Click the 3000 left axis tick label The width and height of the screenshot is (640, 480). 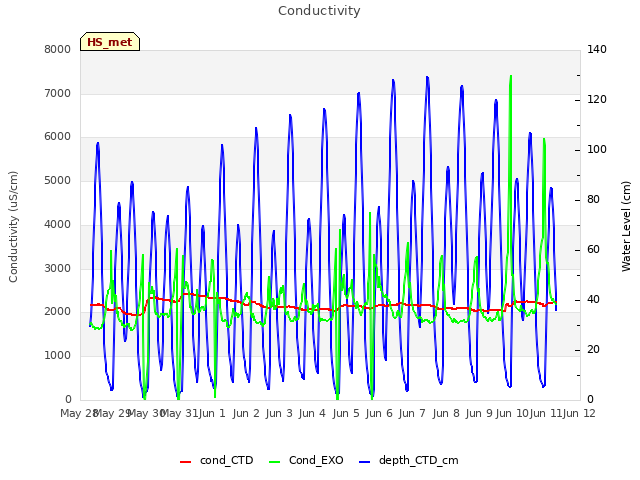(58, 268)
